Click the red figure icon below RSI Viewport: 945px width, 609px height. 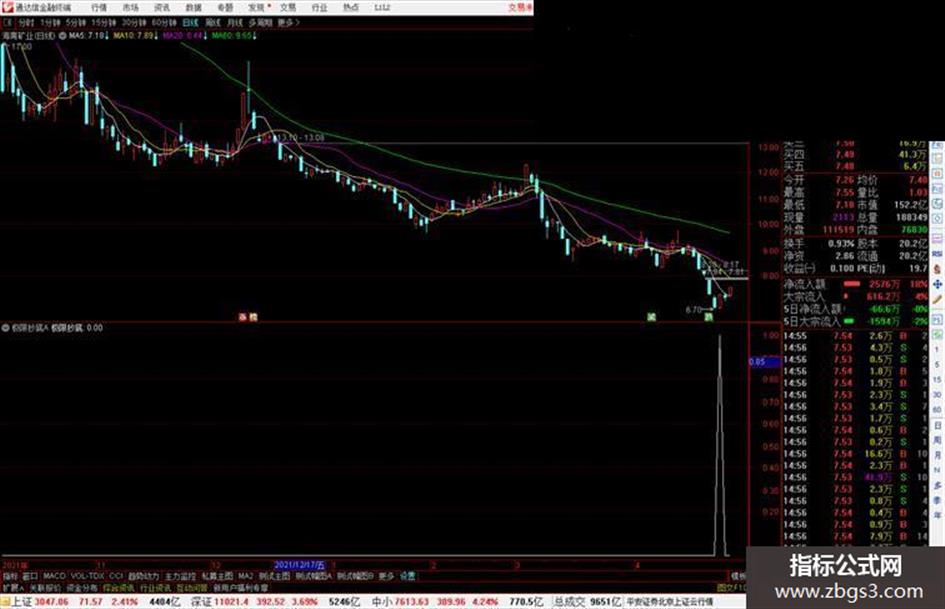click(x=937, y=269)
